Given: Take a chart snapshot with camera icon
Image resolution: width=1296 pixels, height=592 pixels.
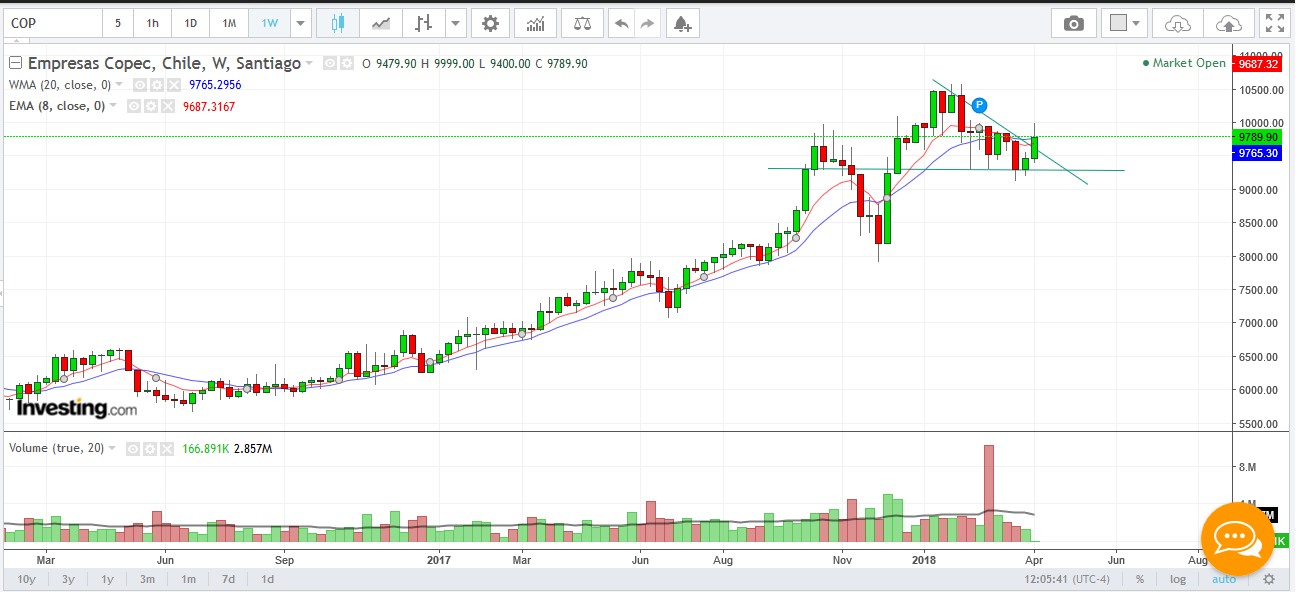Looking at the screenshot, I should coord(1074,23).
